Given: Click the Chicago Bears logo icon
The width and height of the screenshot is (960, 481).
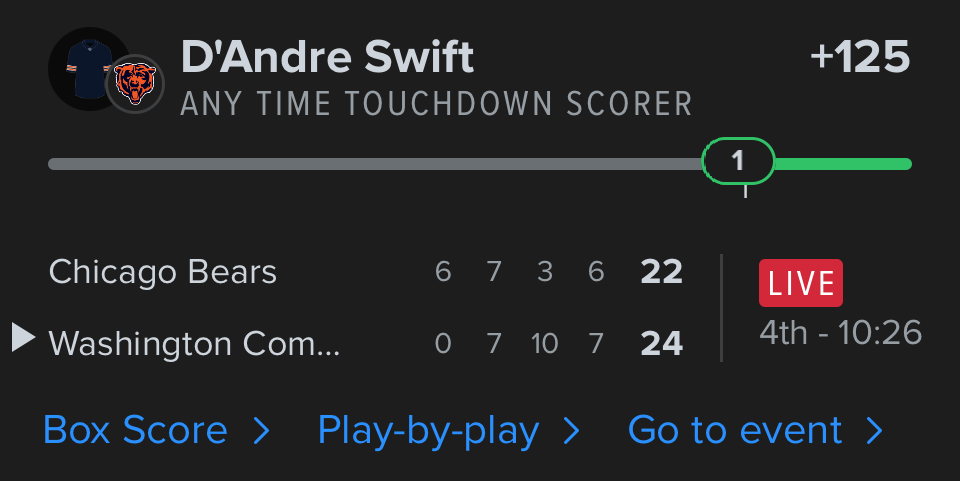Looking at the screenshot, I should (135, 84).
